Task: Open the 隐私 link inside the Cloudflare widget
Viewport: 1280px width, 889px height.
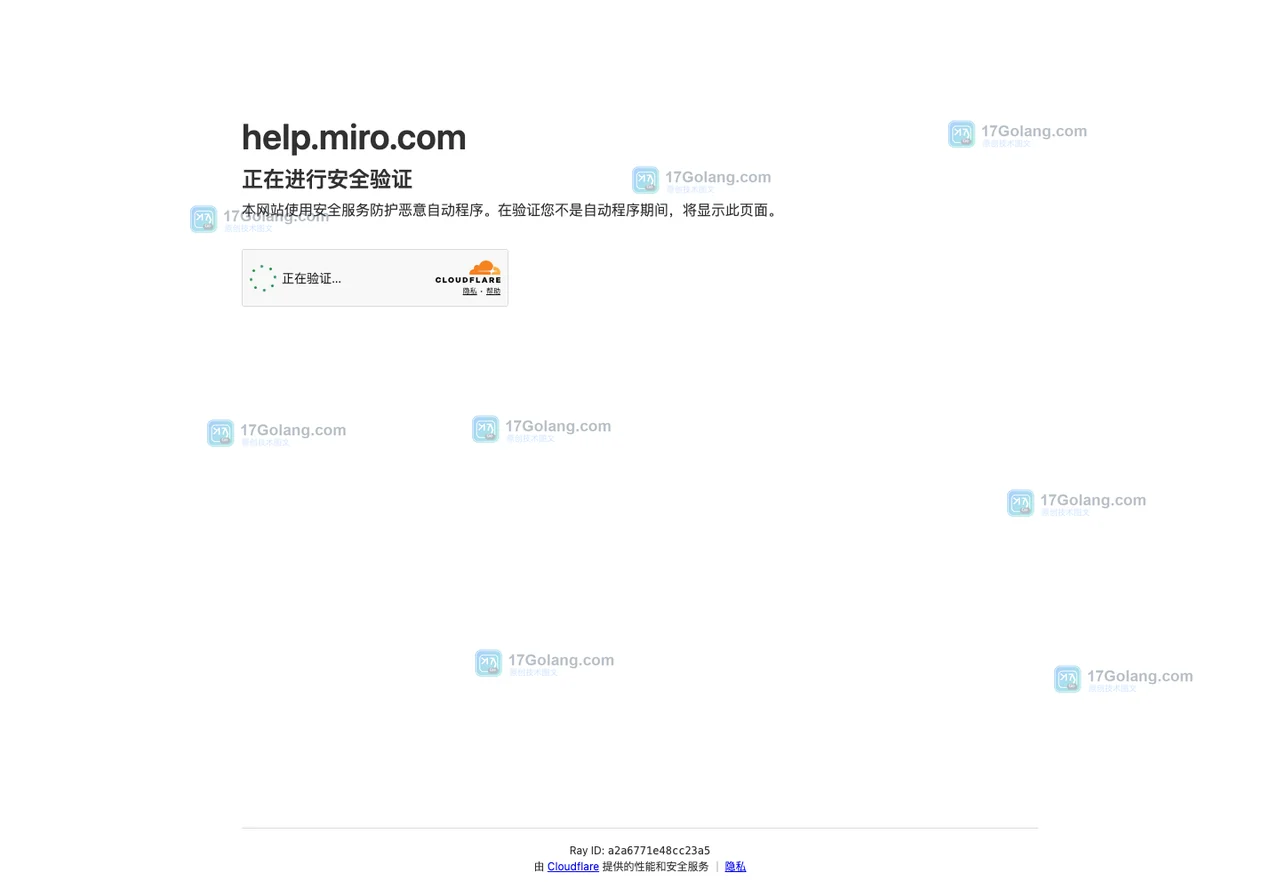Action: coord(469,291)
